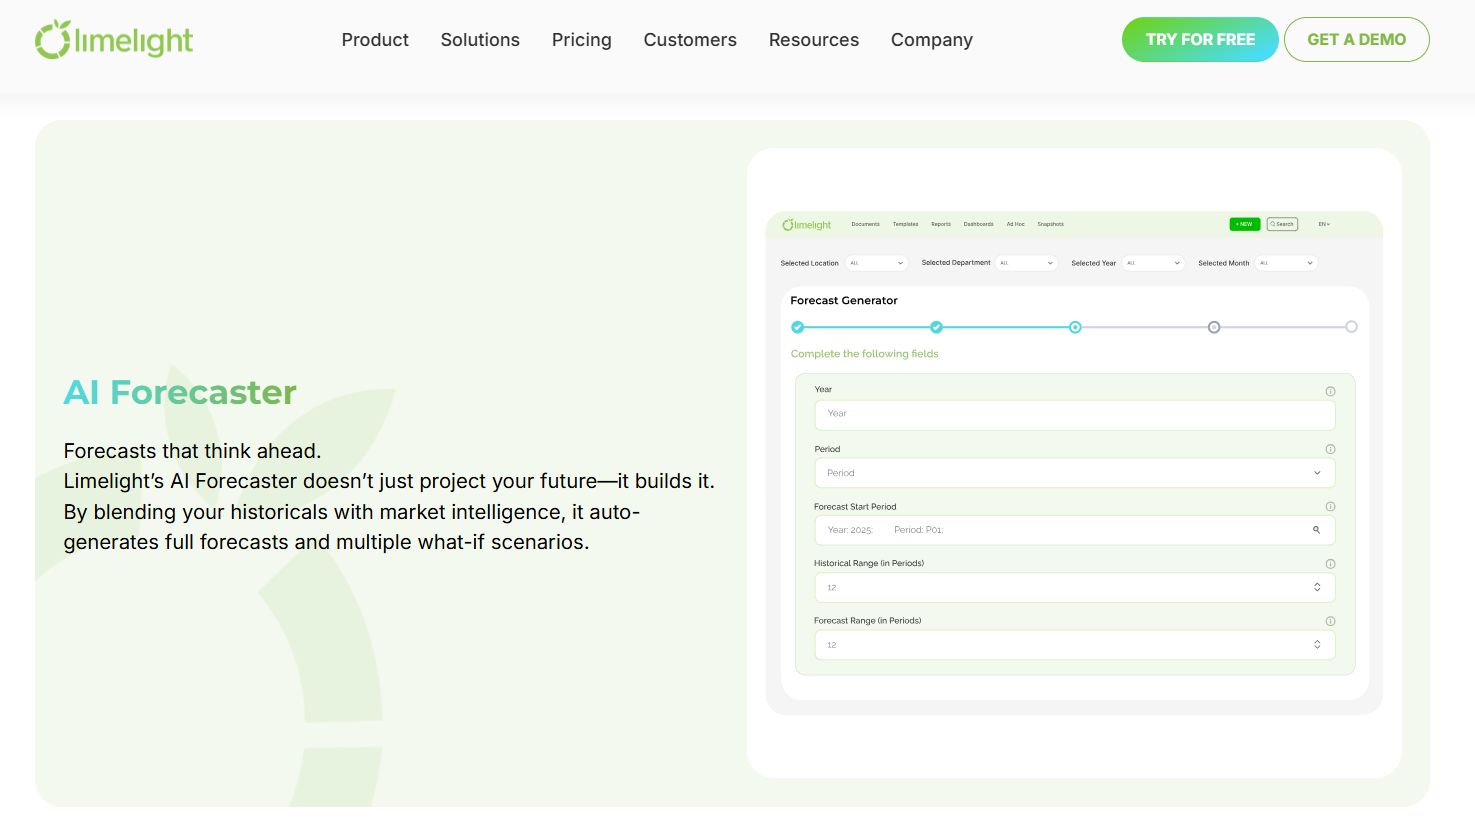The image size is (1475, 826).
Task: Open the Templates tab in the app preview
Action: [906, 224]
